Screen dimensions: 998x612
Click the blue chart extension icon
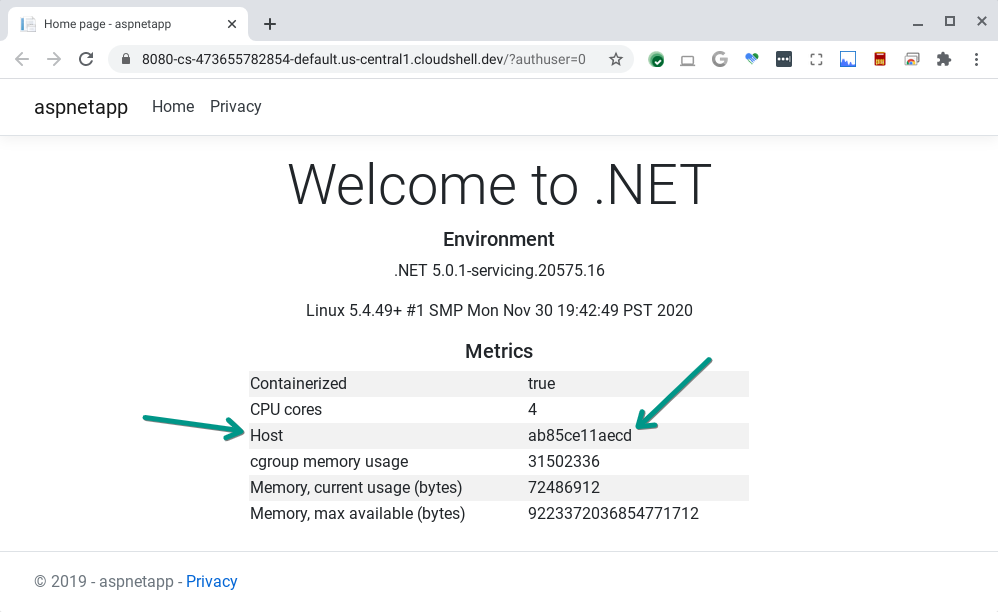[848, 60]
